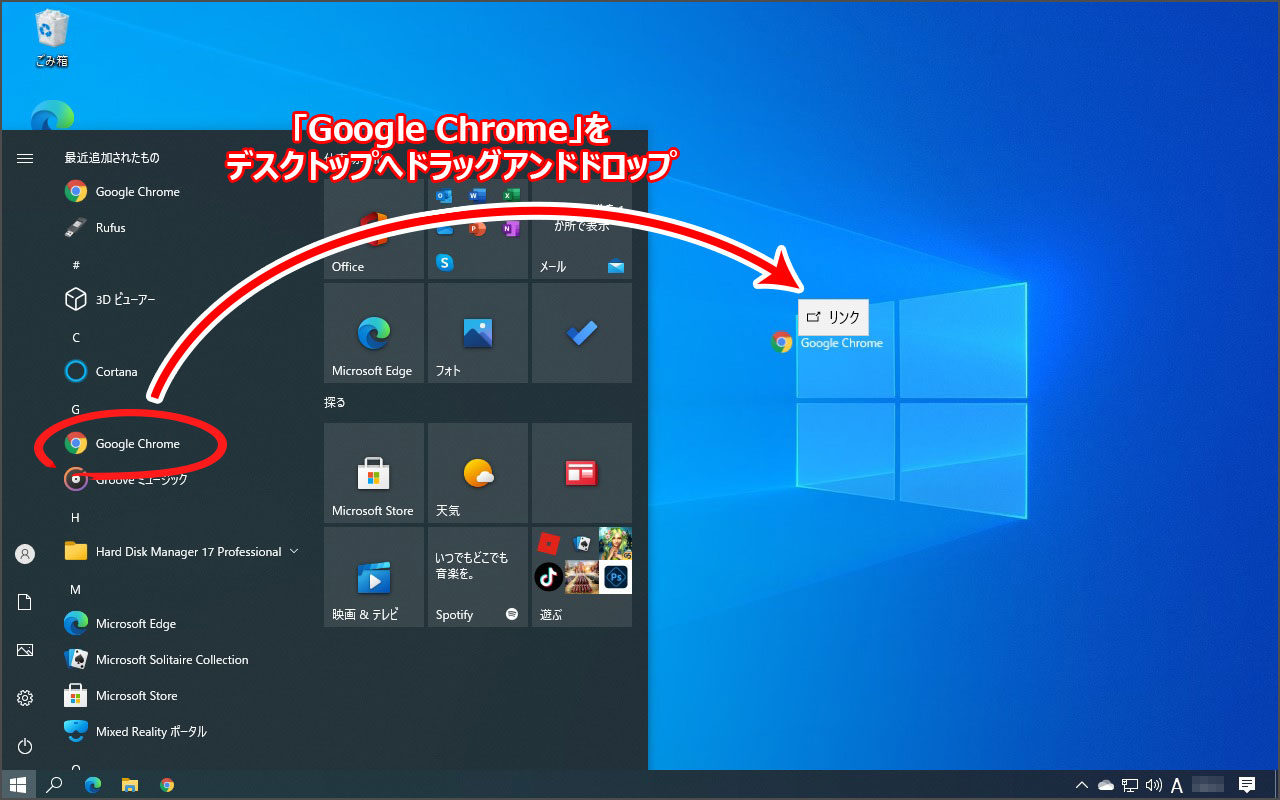Open the volume control in system tray

(x=1154, y=785)
